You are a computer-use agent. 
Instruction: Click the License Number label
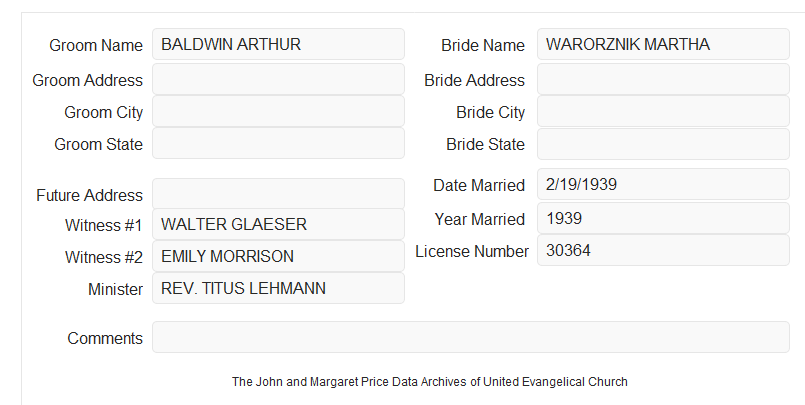[x=472, y=252]
